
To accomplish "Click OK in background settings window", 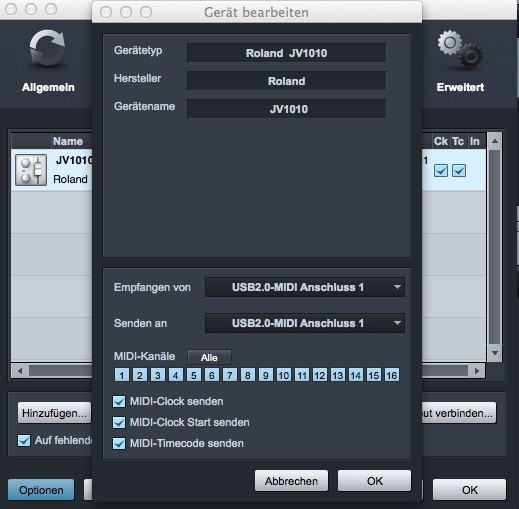I will (469, 490).
